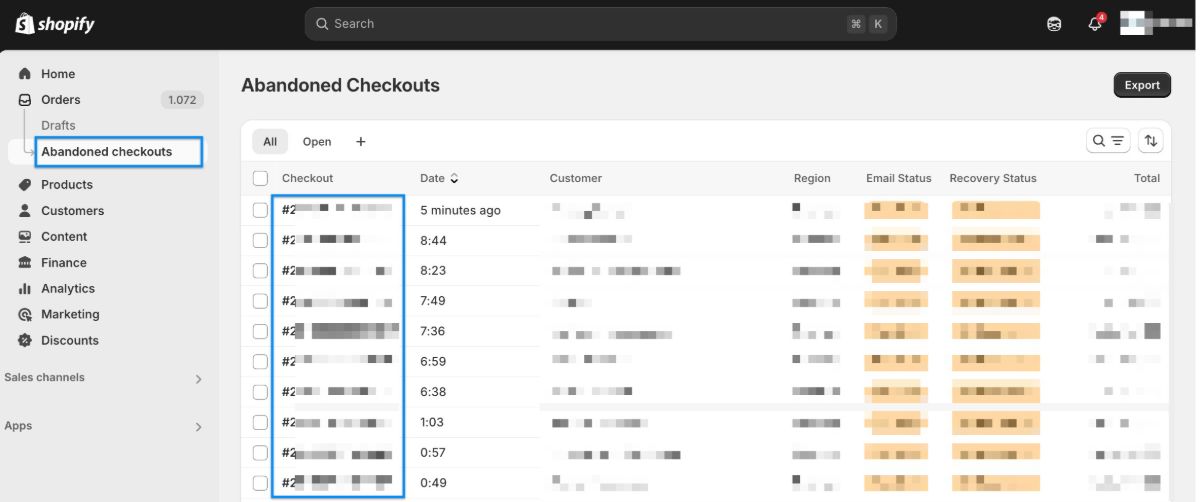Open Drafts under Orders
1200x502 pixels.
pos(58,126)
